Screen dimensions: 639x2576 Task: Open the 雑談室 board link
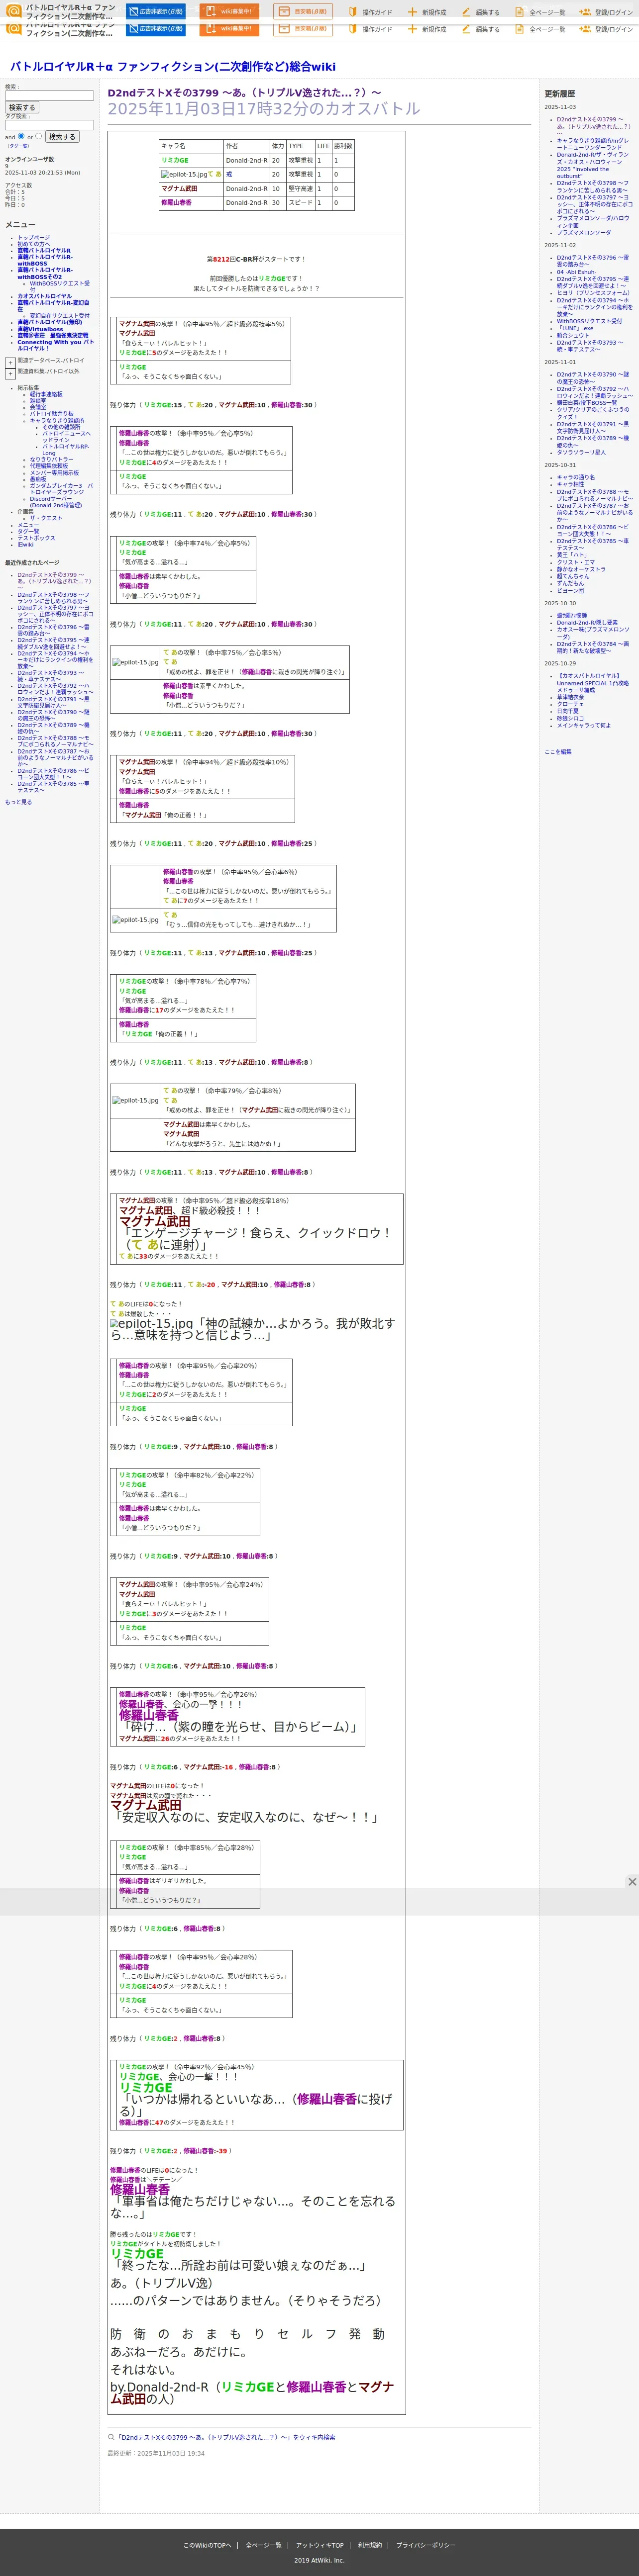[x=37, y=401]
